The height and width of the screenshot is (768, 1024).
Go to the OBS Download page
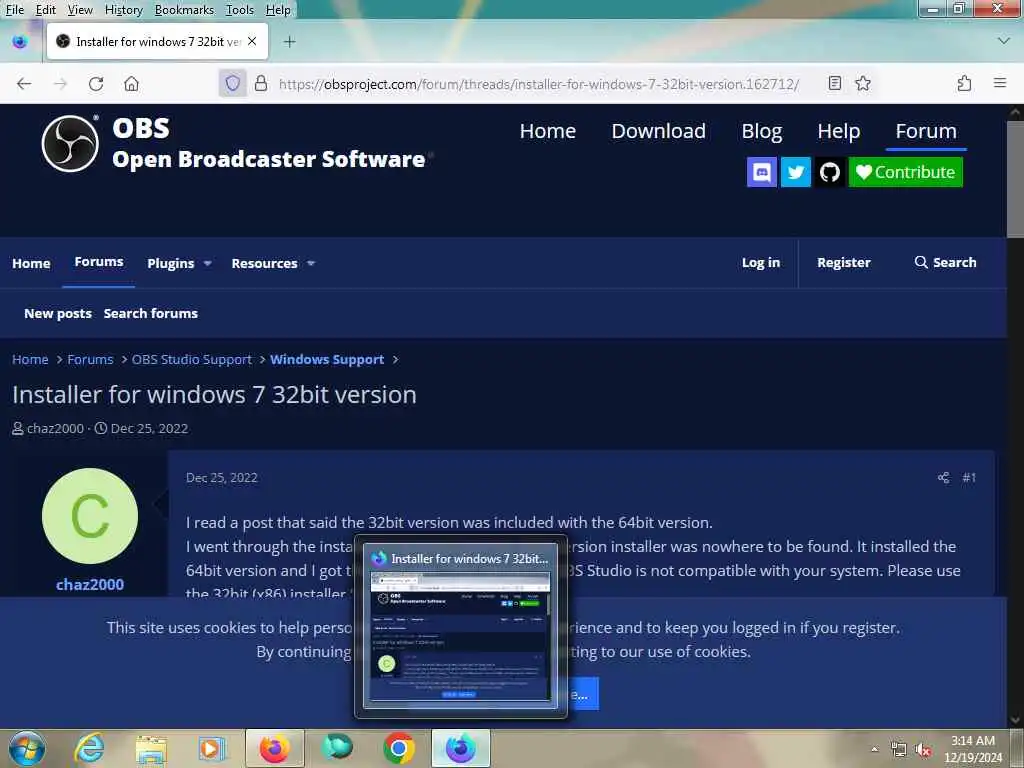click(x=658, y=131)
